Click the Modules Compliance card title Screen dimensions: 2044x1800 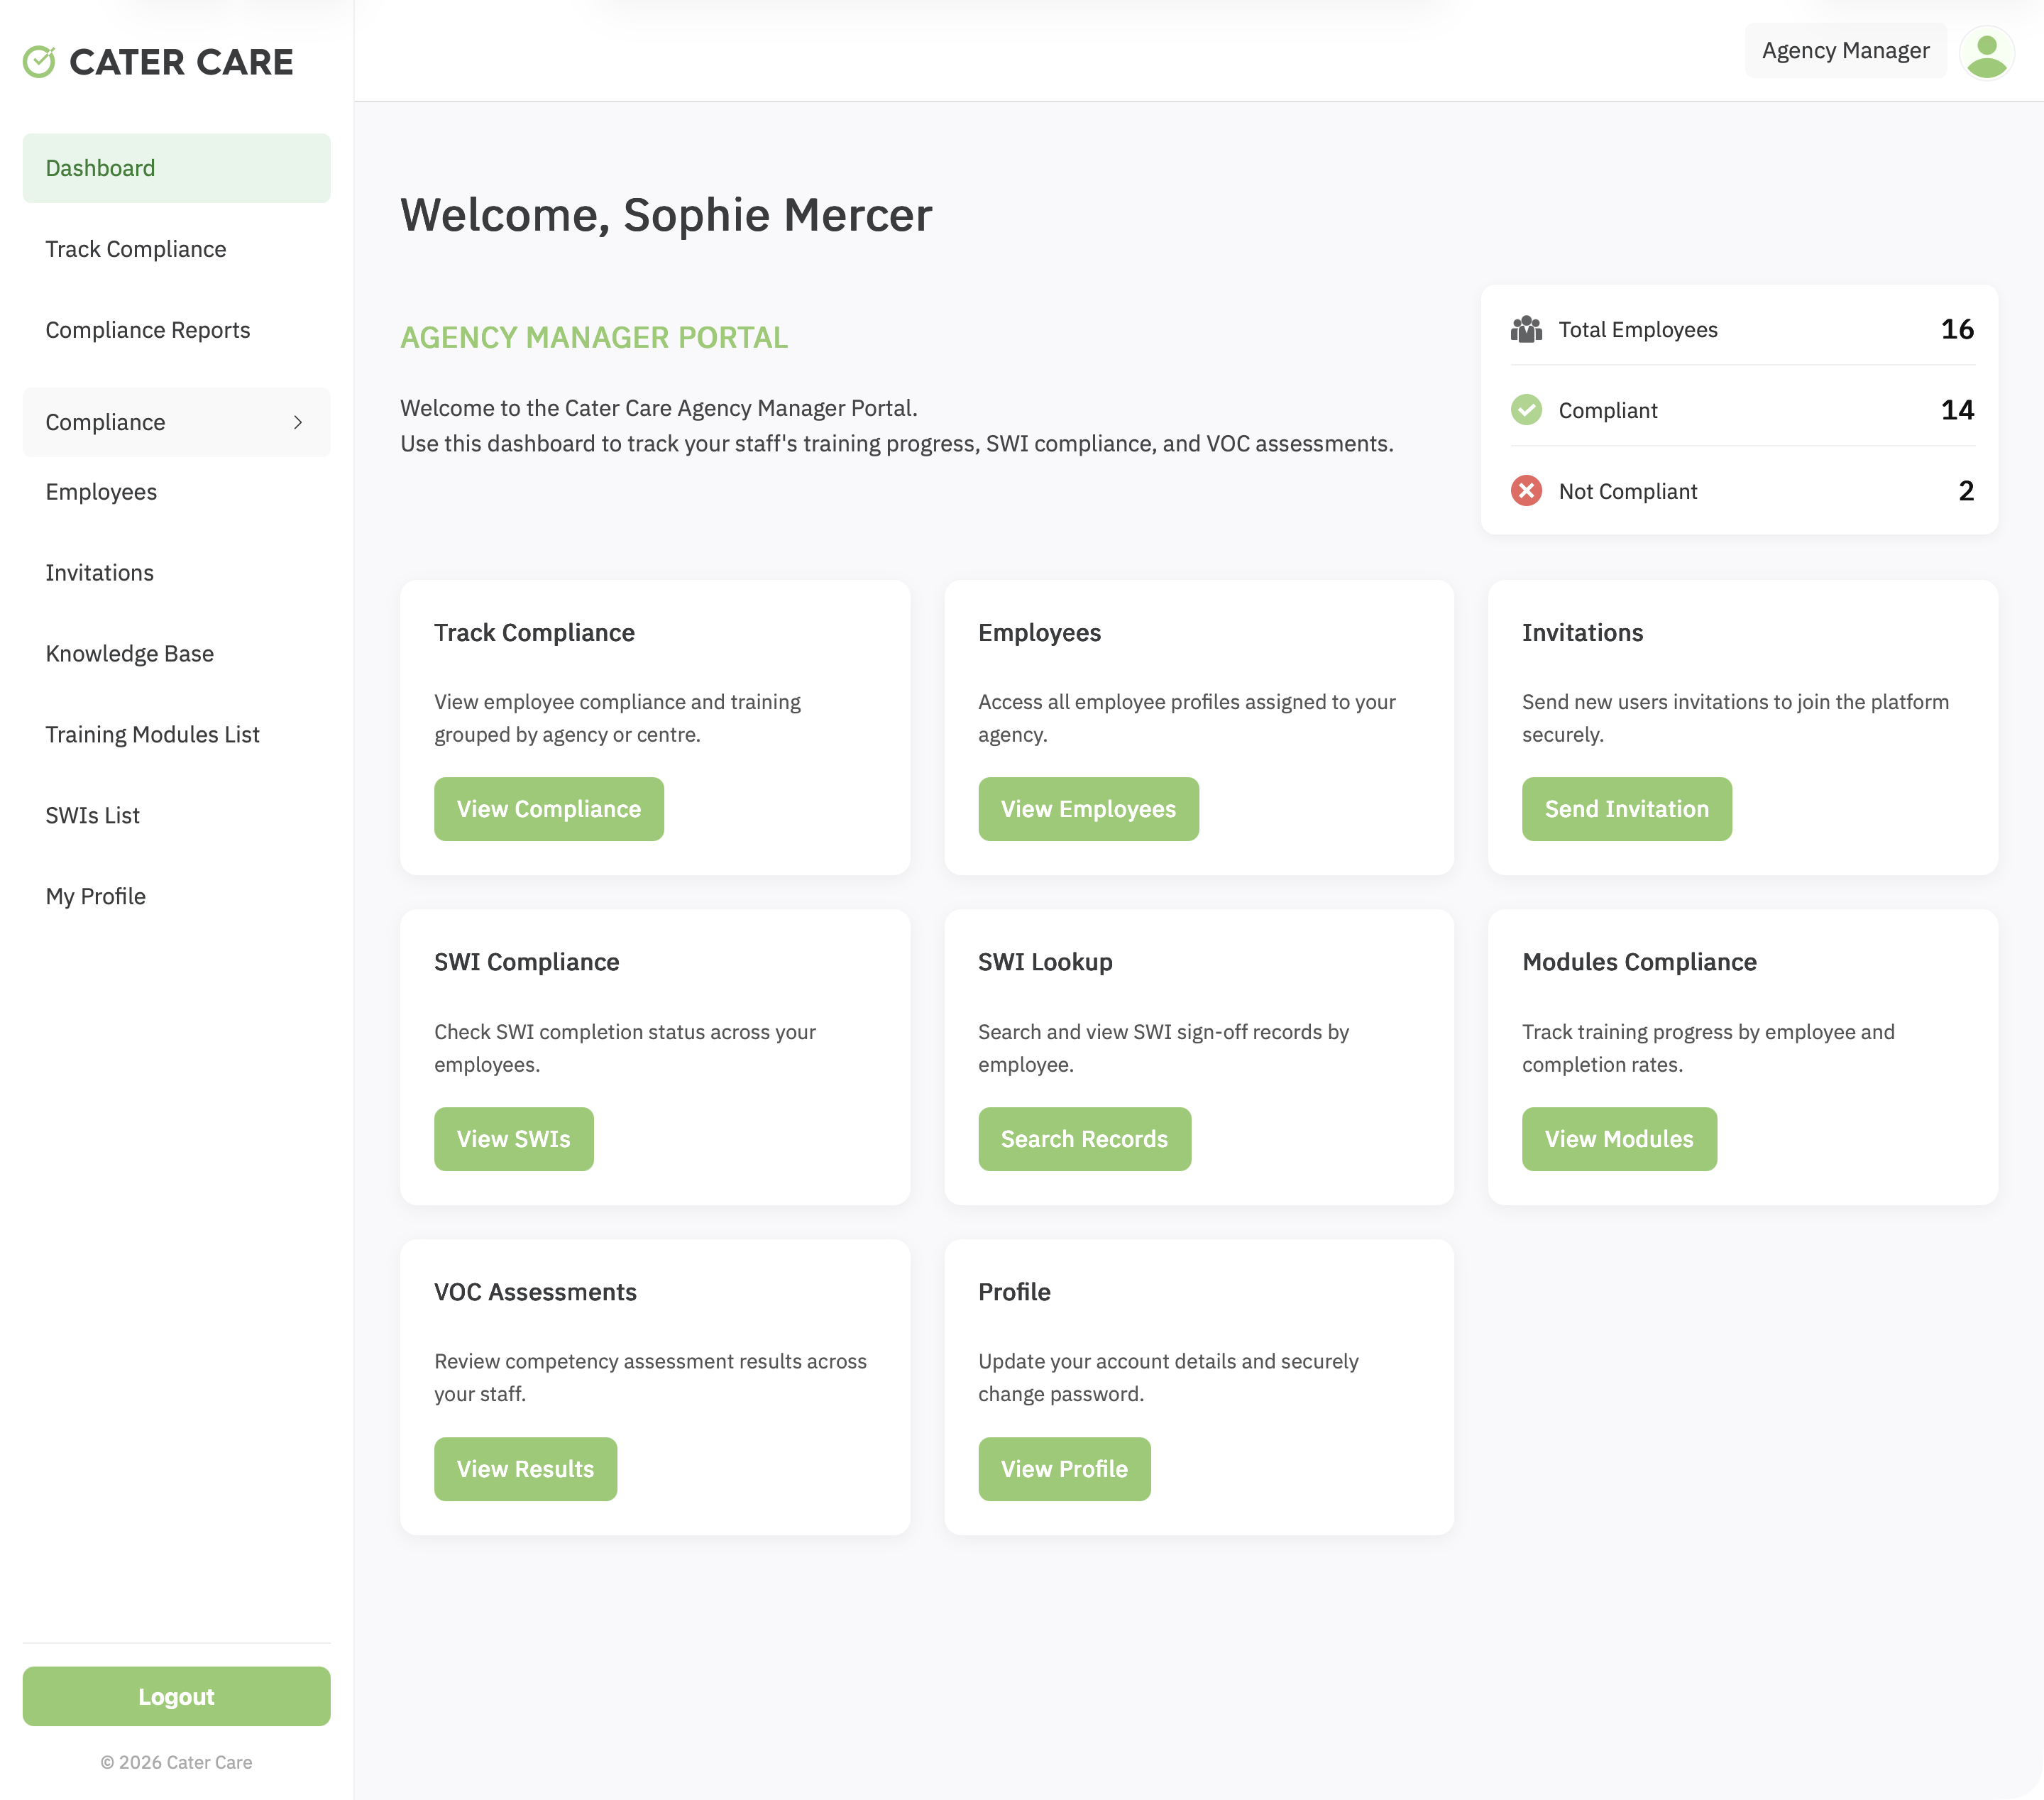click(x=1639, y=962)
